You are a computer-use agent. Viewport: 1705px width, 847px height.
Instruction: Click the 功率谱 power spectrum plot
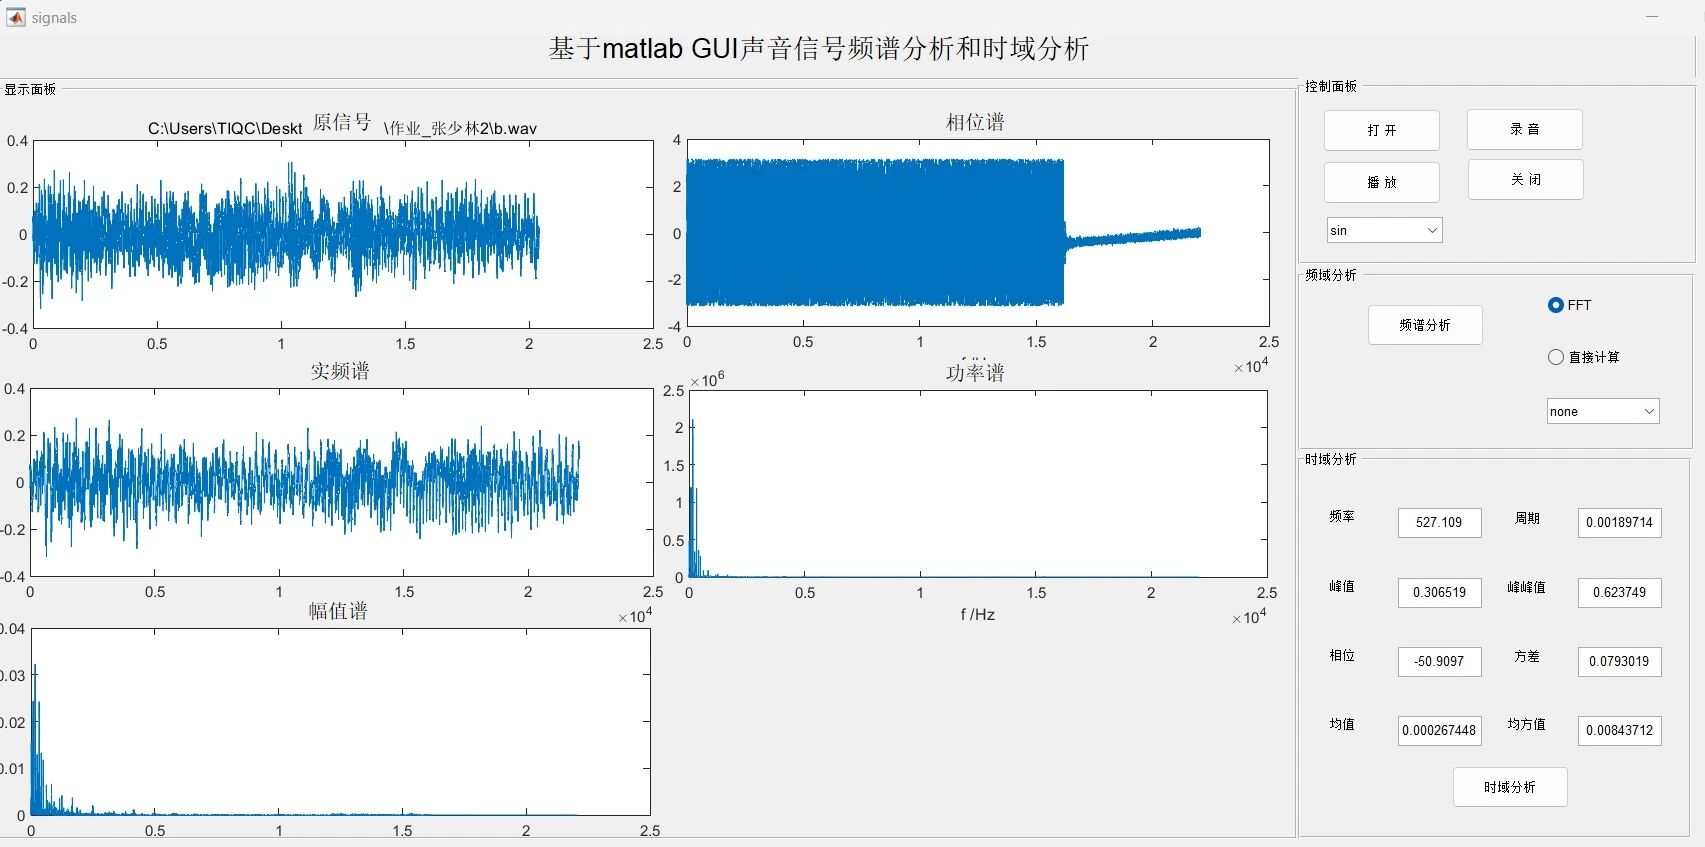[978, 484]
